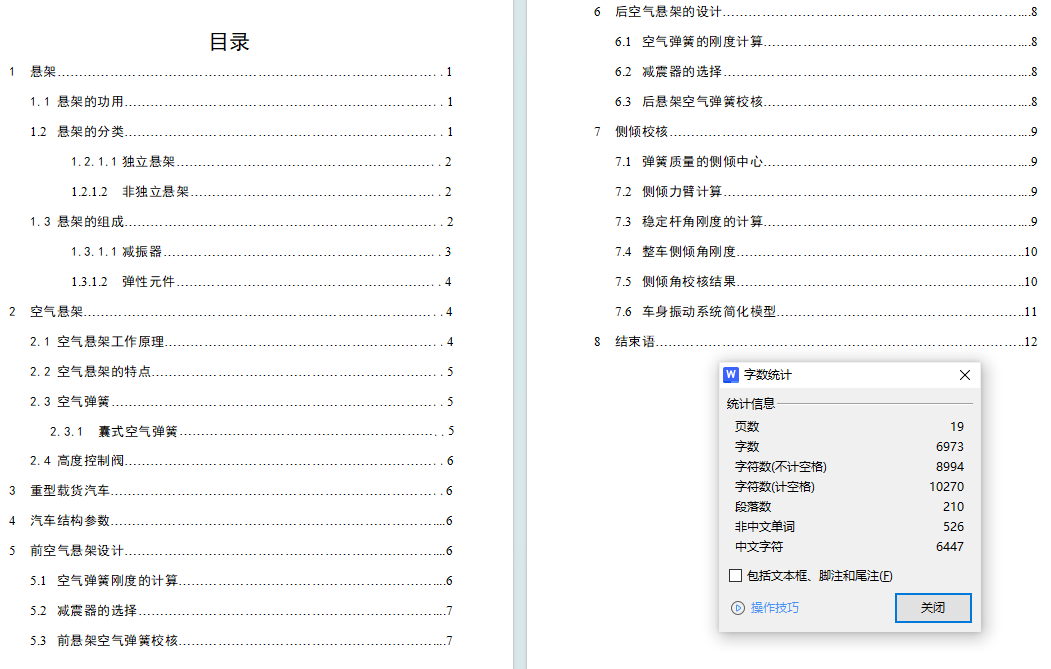This screenshot has width=1051, height=669.
Task: Open the 操作技巧 link
Action: pos(774,607)
